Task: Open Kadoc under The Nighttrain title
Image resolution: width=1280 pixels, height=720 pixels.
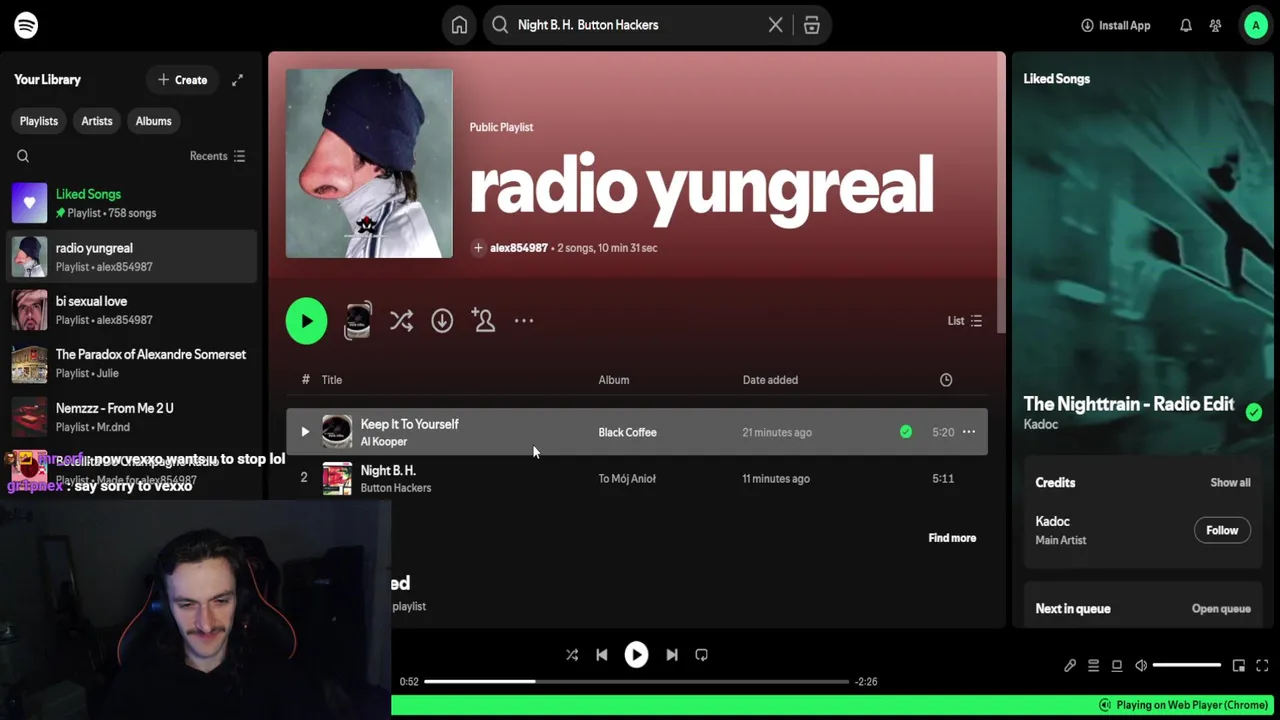Action: (x=1041, y=424)
